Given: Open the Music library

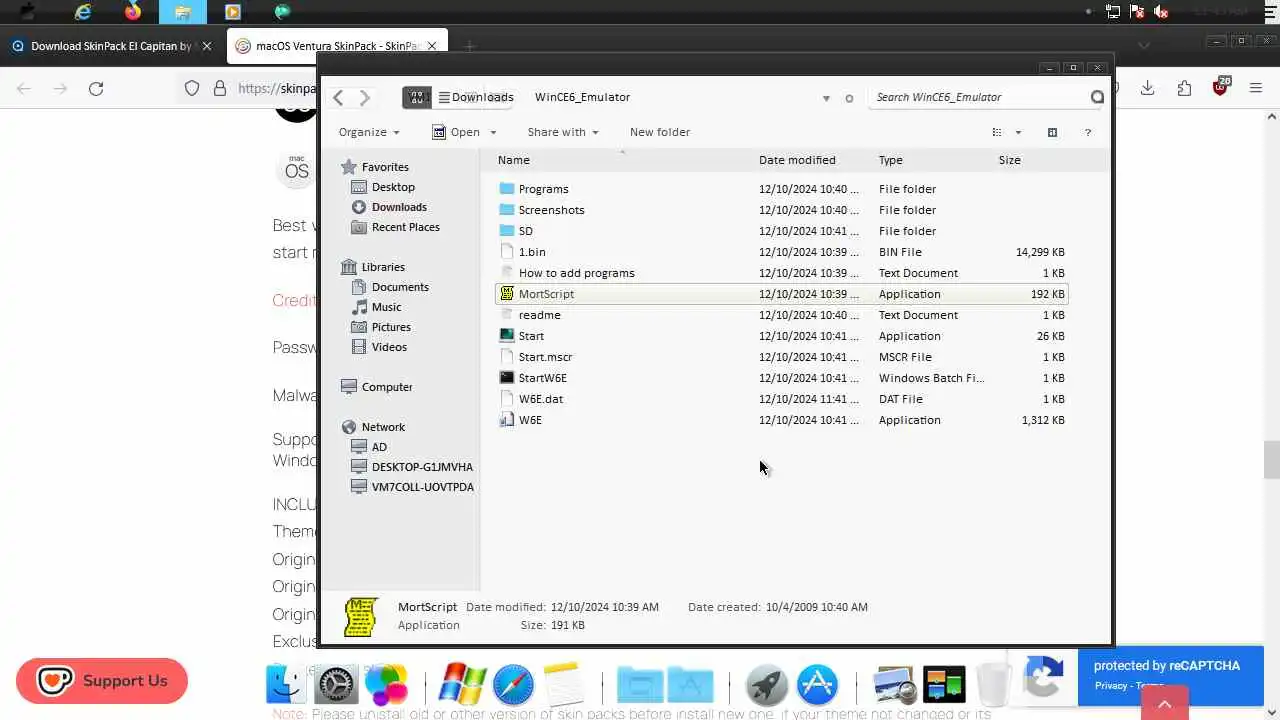Looking at the screenshot, I should coord(386,307).
